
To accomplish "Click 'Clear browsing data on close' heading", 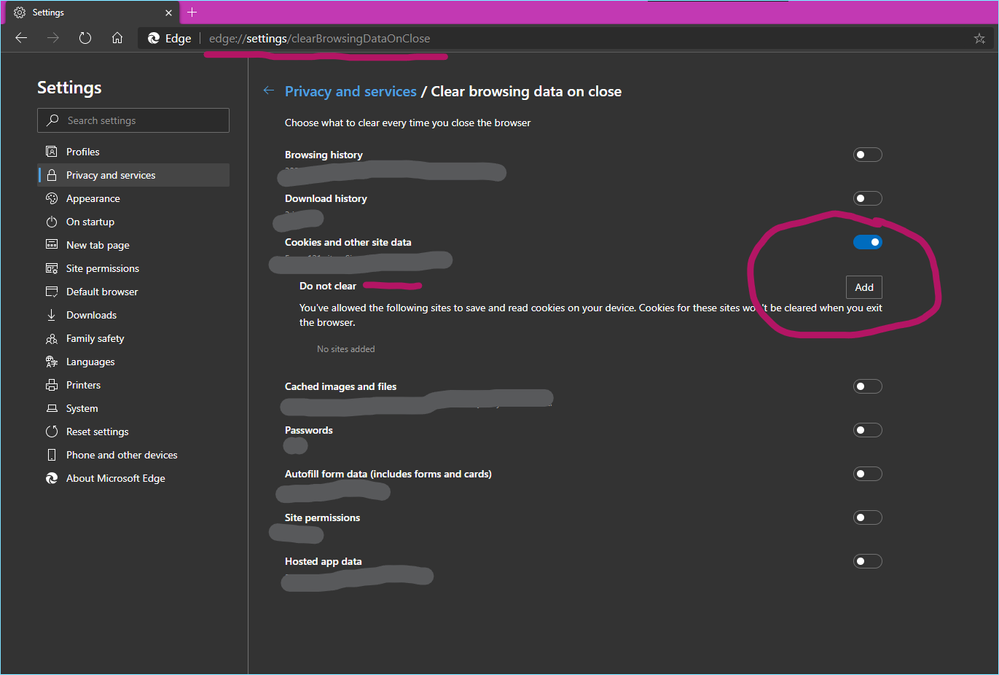I will [526, 91].
